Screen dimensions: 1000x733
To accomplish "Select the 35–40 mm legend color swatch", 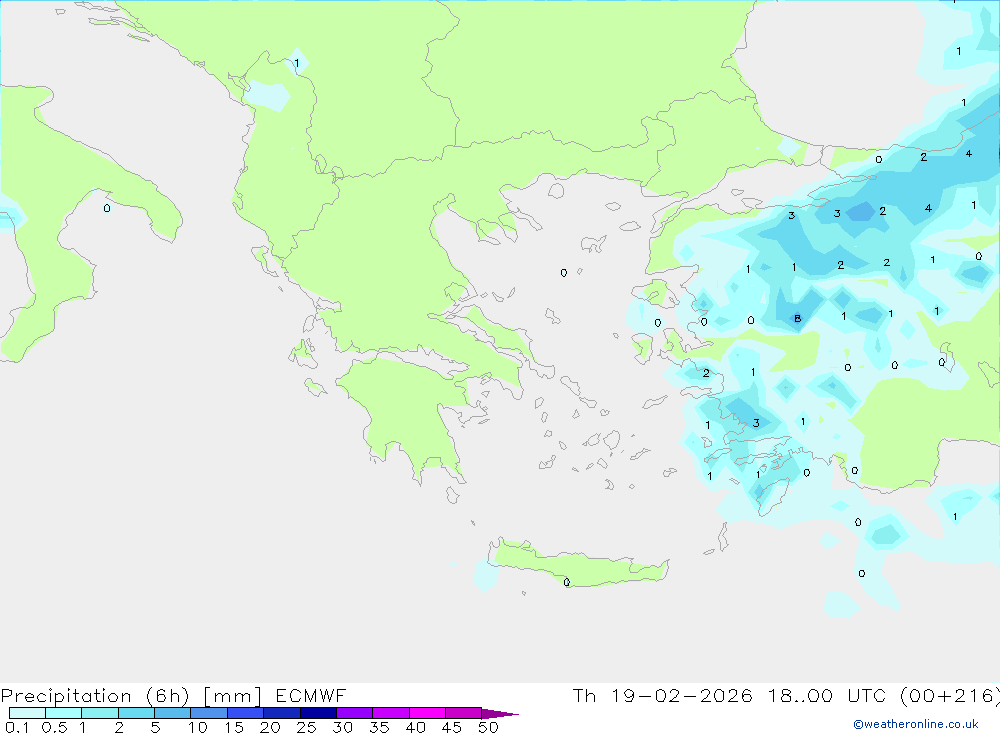I will tap(391, 713).
